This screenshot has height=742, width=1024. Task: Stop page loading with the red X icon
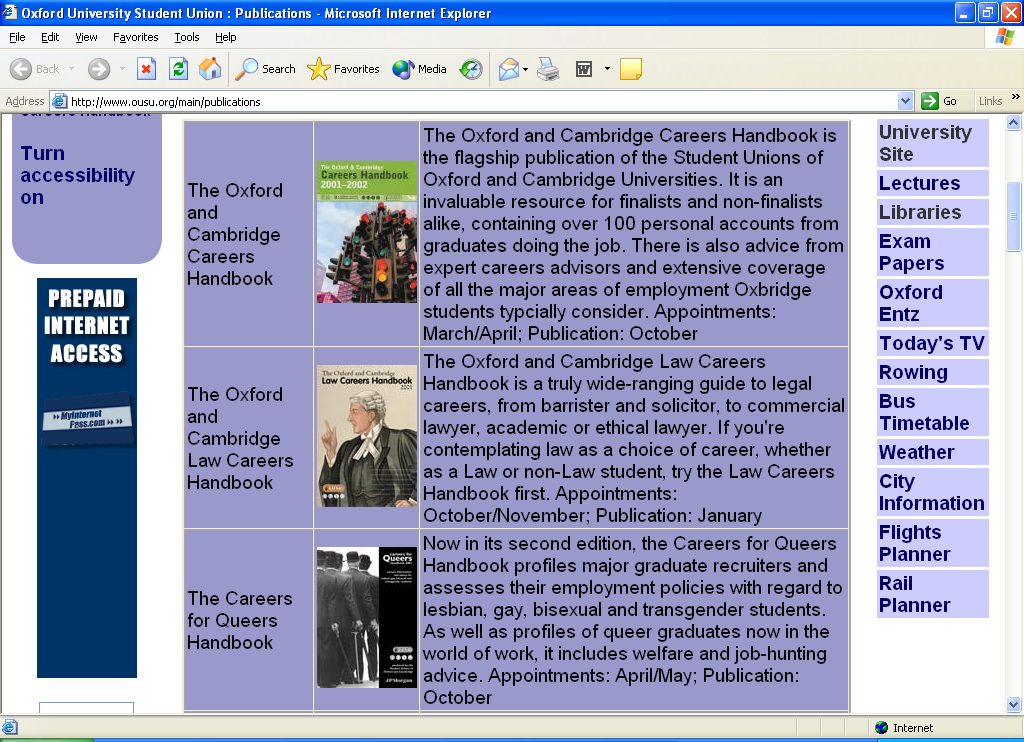tap(146, 69)
